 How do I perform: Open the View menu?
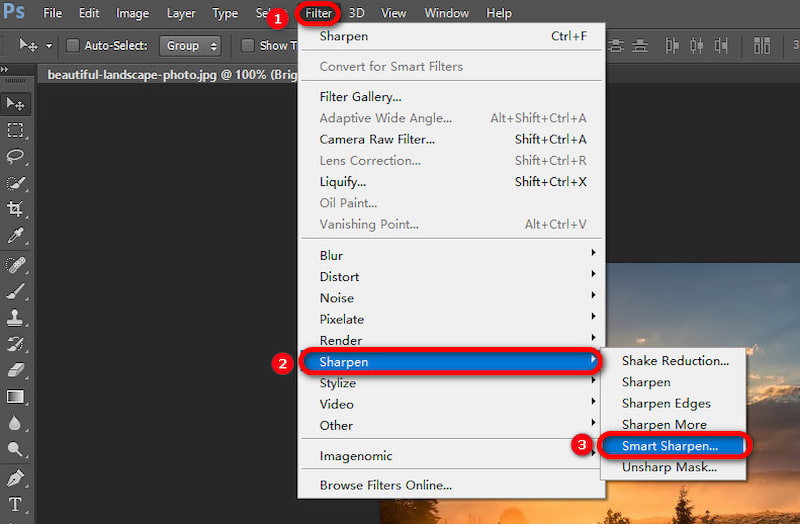(393, 13)
